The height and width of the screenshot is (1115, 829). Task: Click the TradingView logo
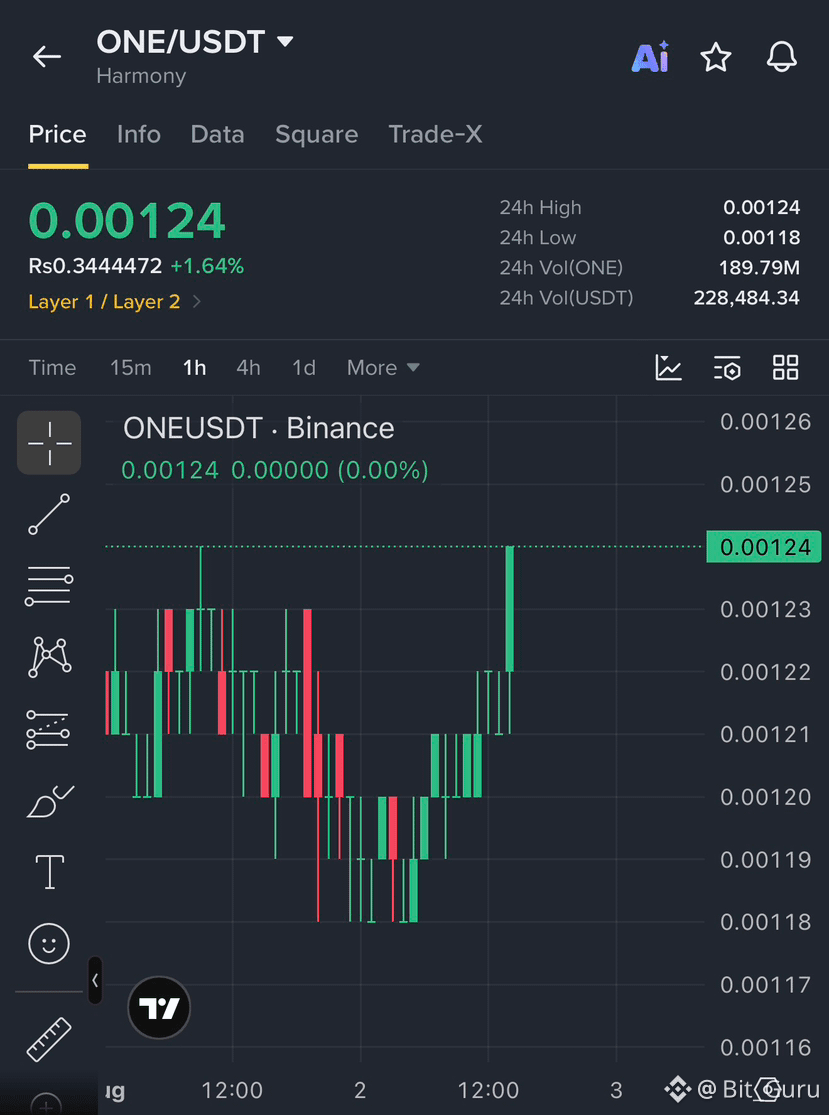[x=159, y=1008]
